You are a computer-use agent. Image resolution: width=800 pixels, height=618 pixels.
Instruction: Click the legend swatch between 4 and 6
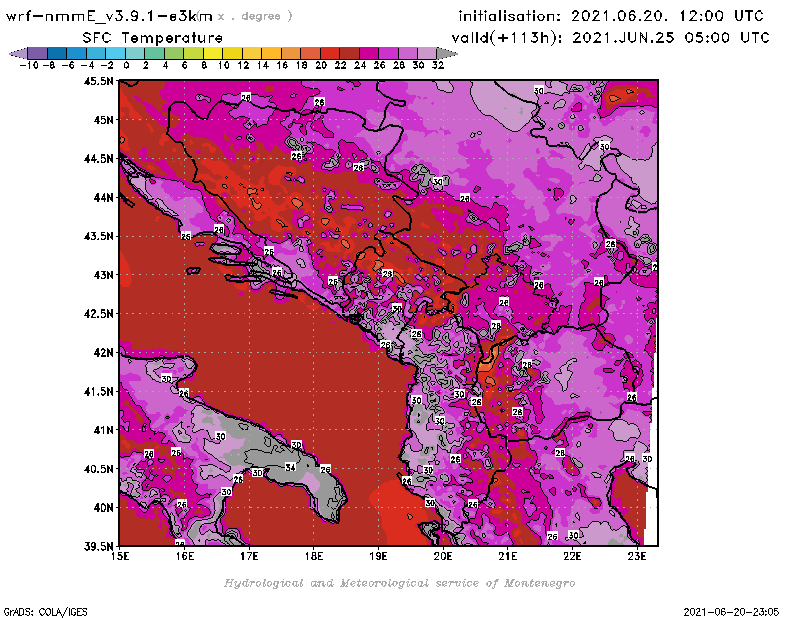coord(174,54)
